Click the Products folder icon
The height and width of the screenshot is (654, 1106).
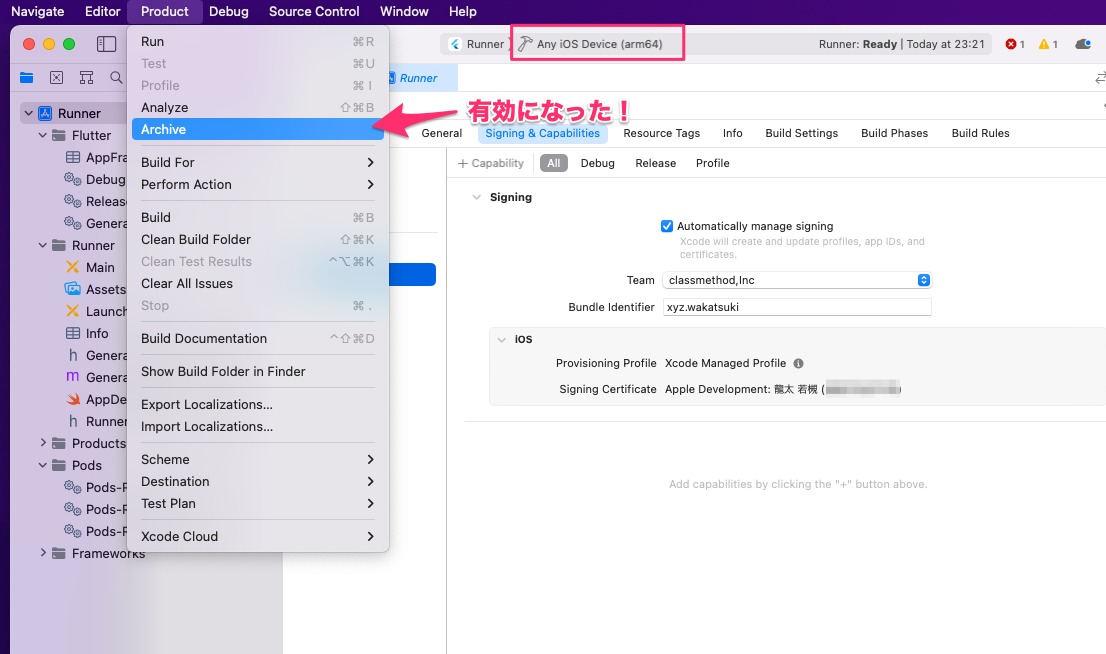[59, 443]
